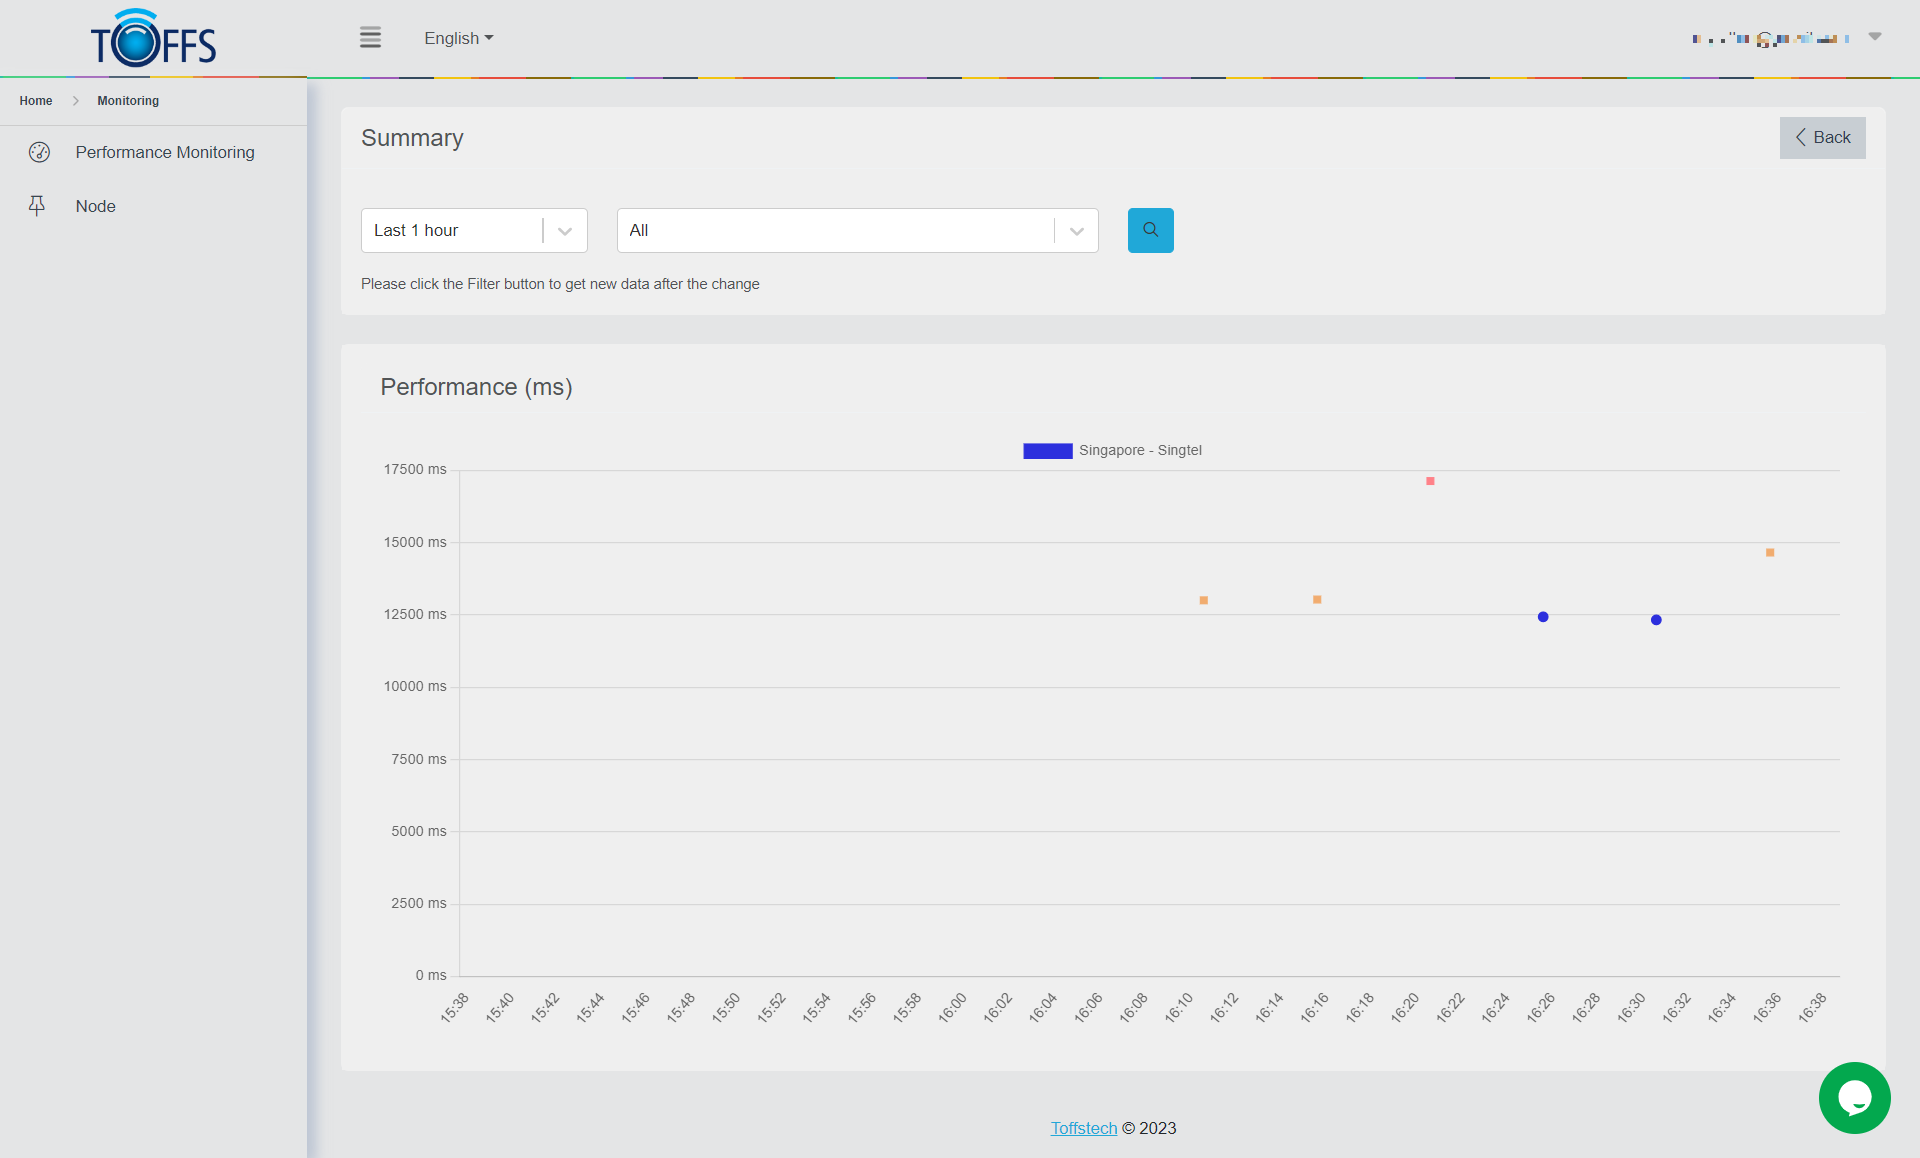The width and height of the screenshot is (1920, 1158).
Task: Open the user account dropdown arrow
Action: pos(1875,37)
